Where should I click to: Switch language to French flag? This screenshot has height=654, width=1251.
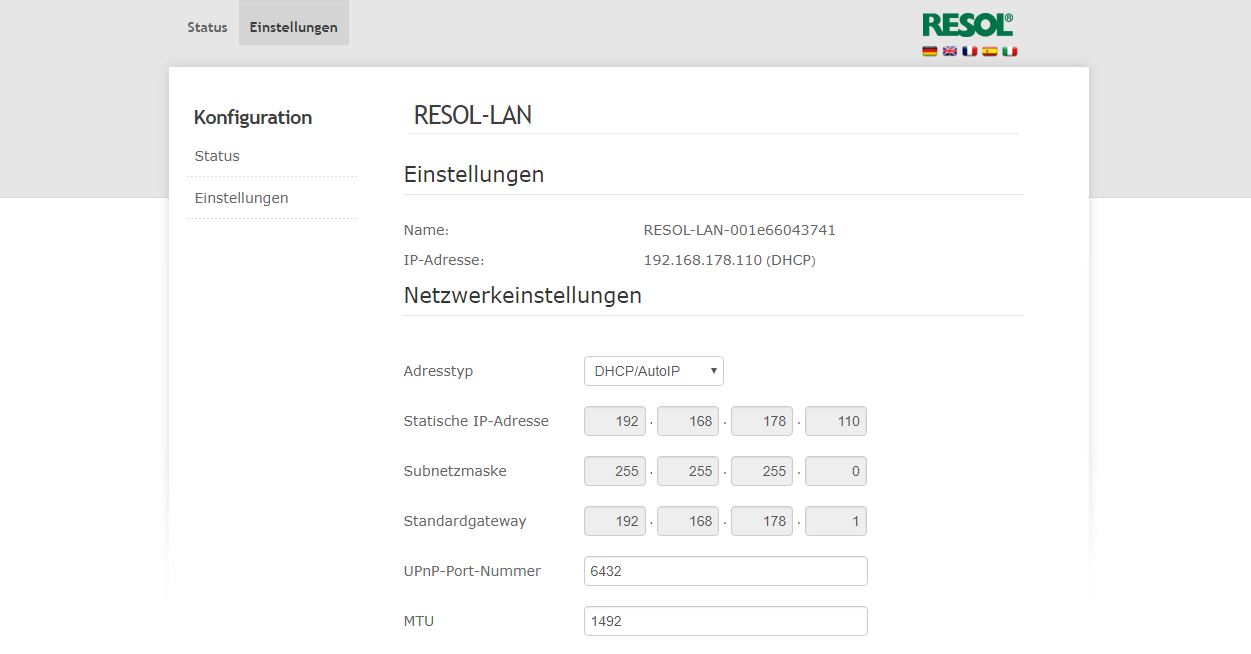(x=970, y=51)
